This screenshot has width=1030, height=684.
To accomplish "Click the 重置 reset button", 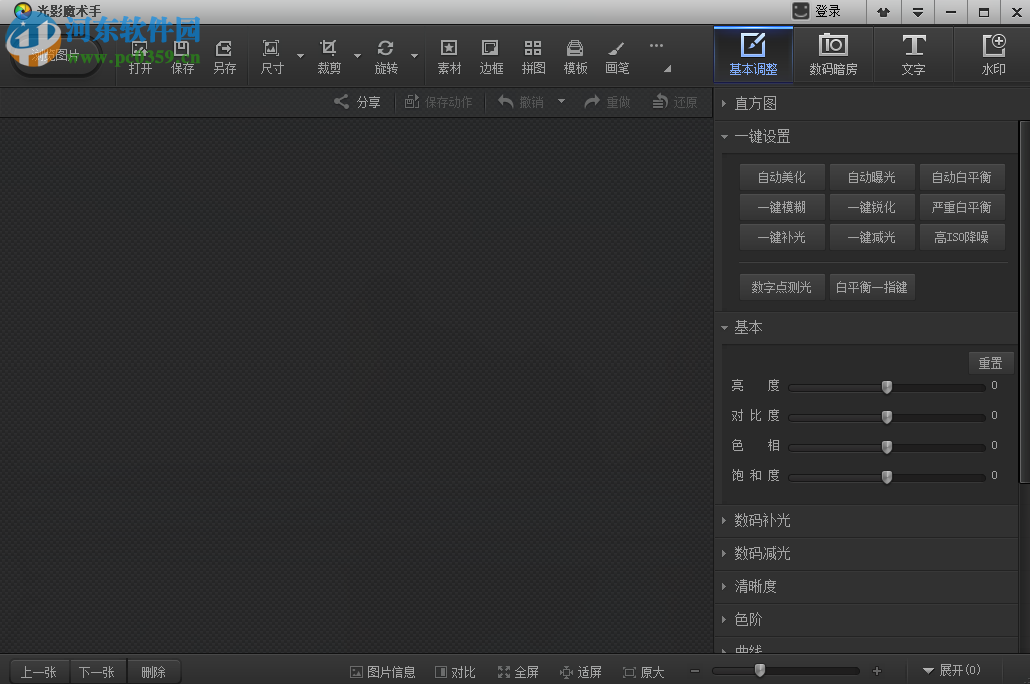I will (990, 362).
